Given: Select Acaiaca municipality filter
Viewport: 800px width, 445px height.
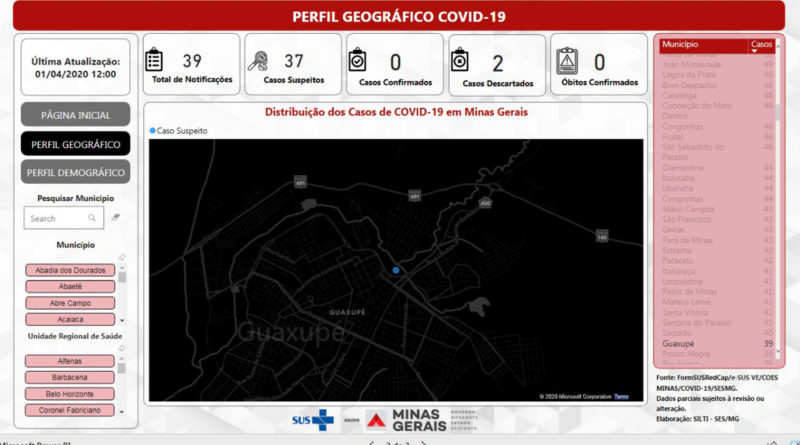Looking at the screenshot, I should 70,319.
